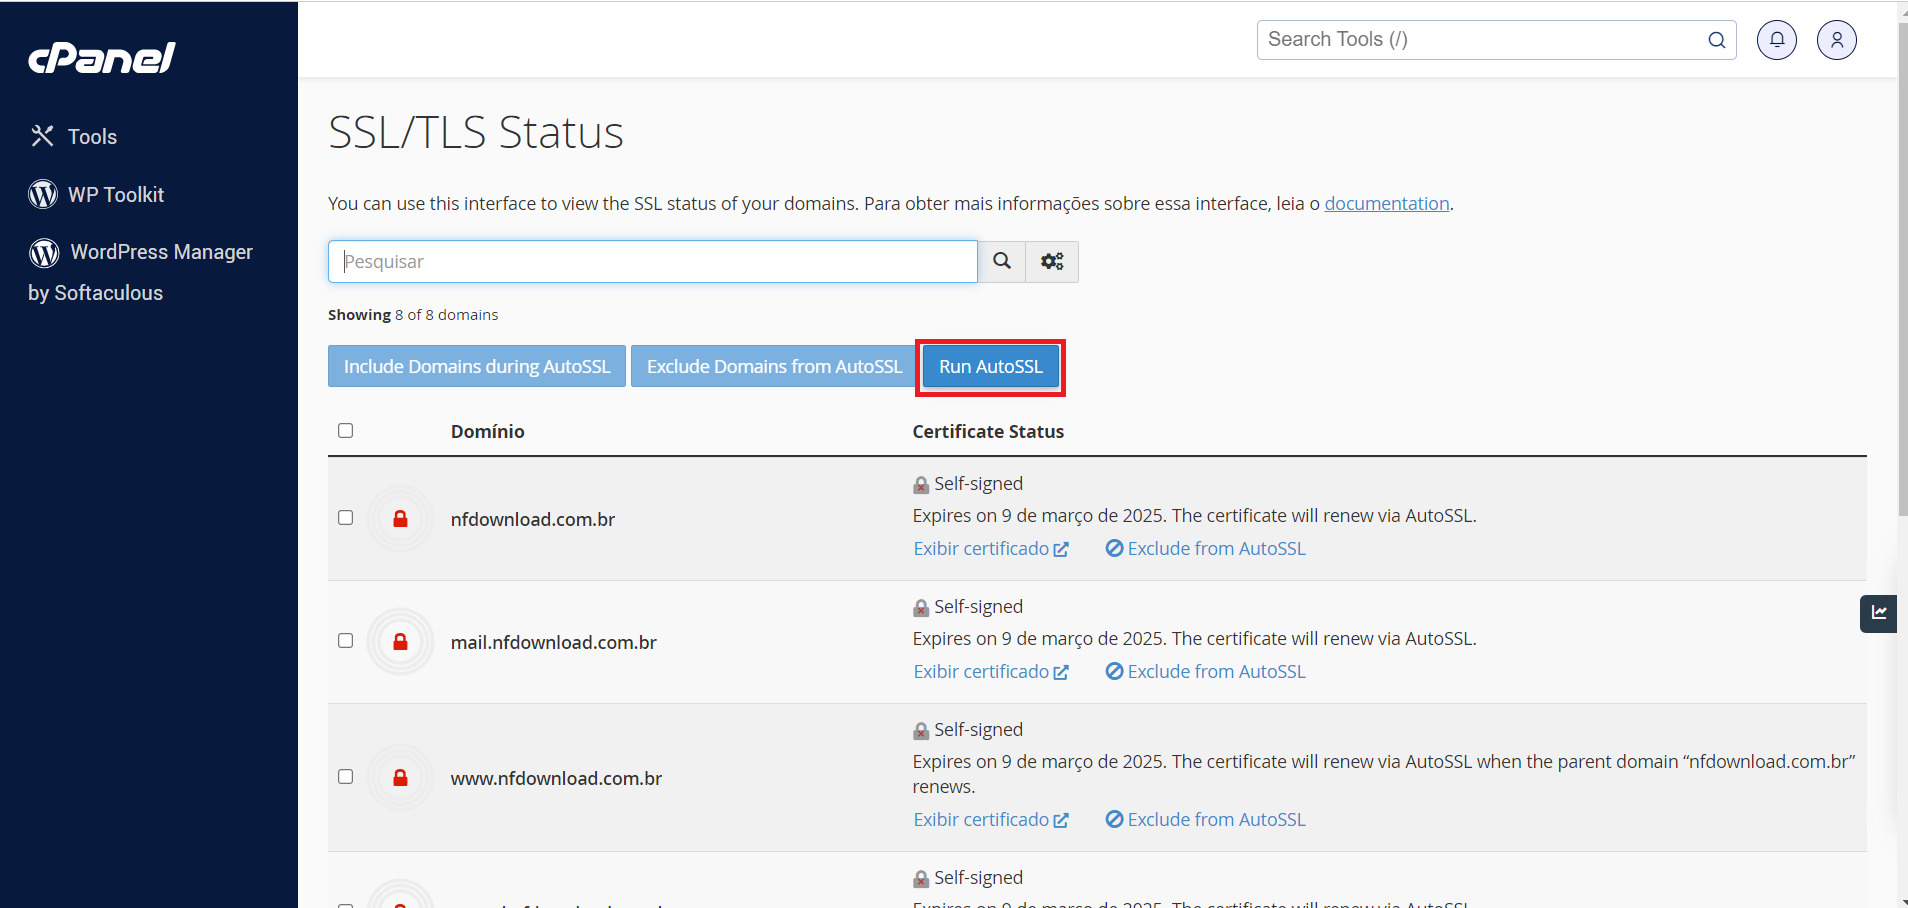Click the Self-signed icon for mail.nfdownload.com.br
This screenshot has height=908, width=1908.
(x=921, y=608)
